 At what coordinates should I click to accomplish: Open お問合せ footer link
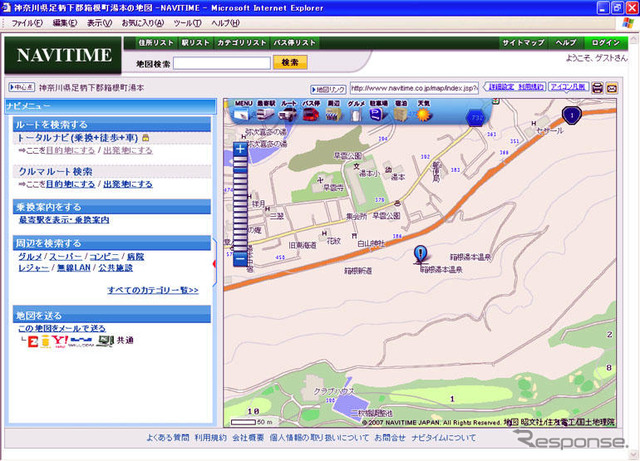tap(390, 438)
